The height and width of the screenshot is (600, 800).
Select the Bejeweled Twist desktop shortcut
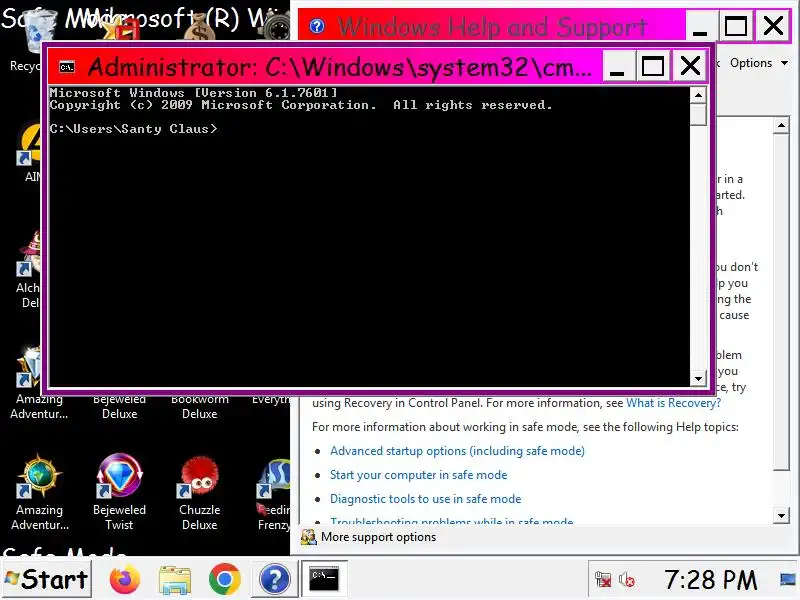(x=119, y=492)
